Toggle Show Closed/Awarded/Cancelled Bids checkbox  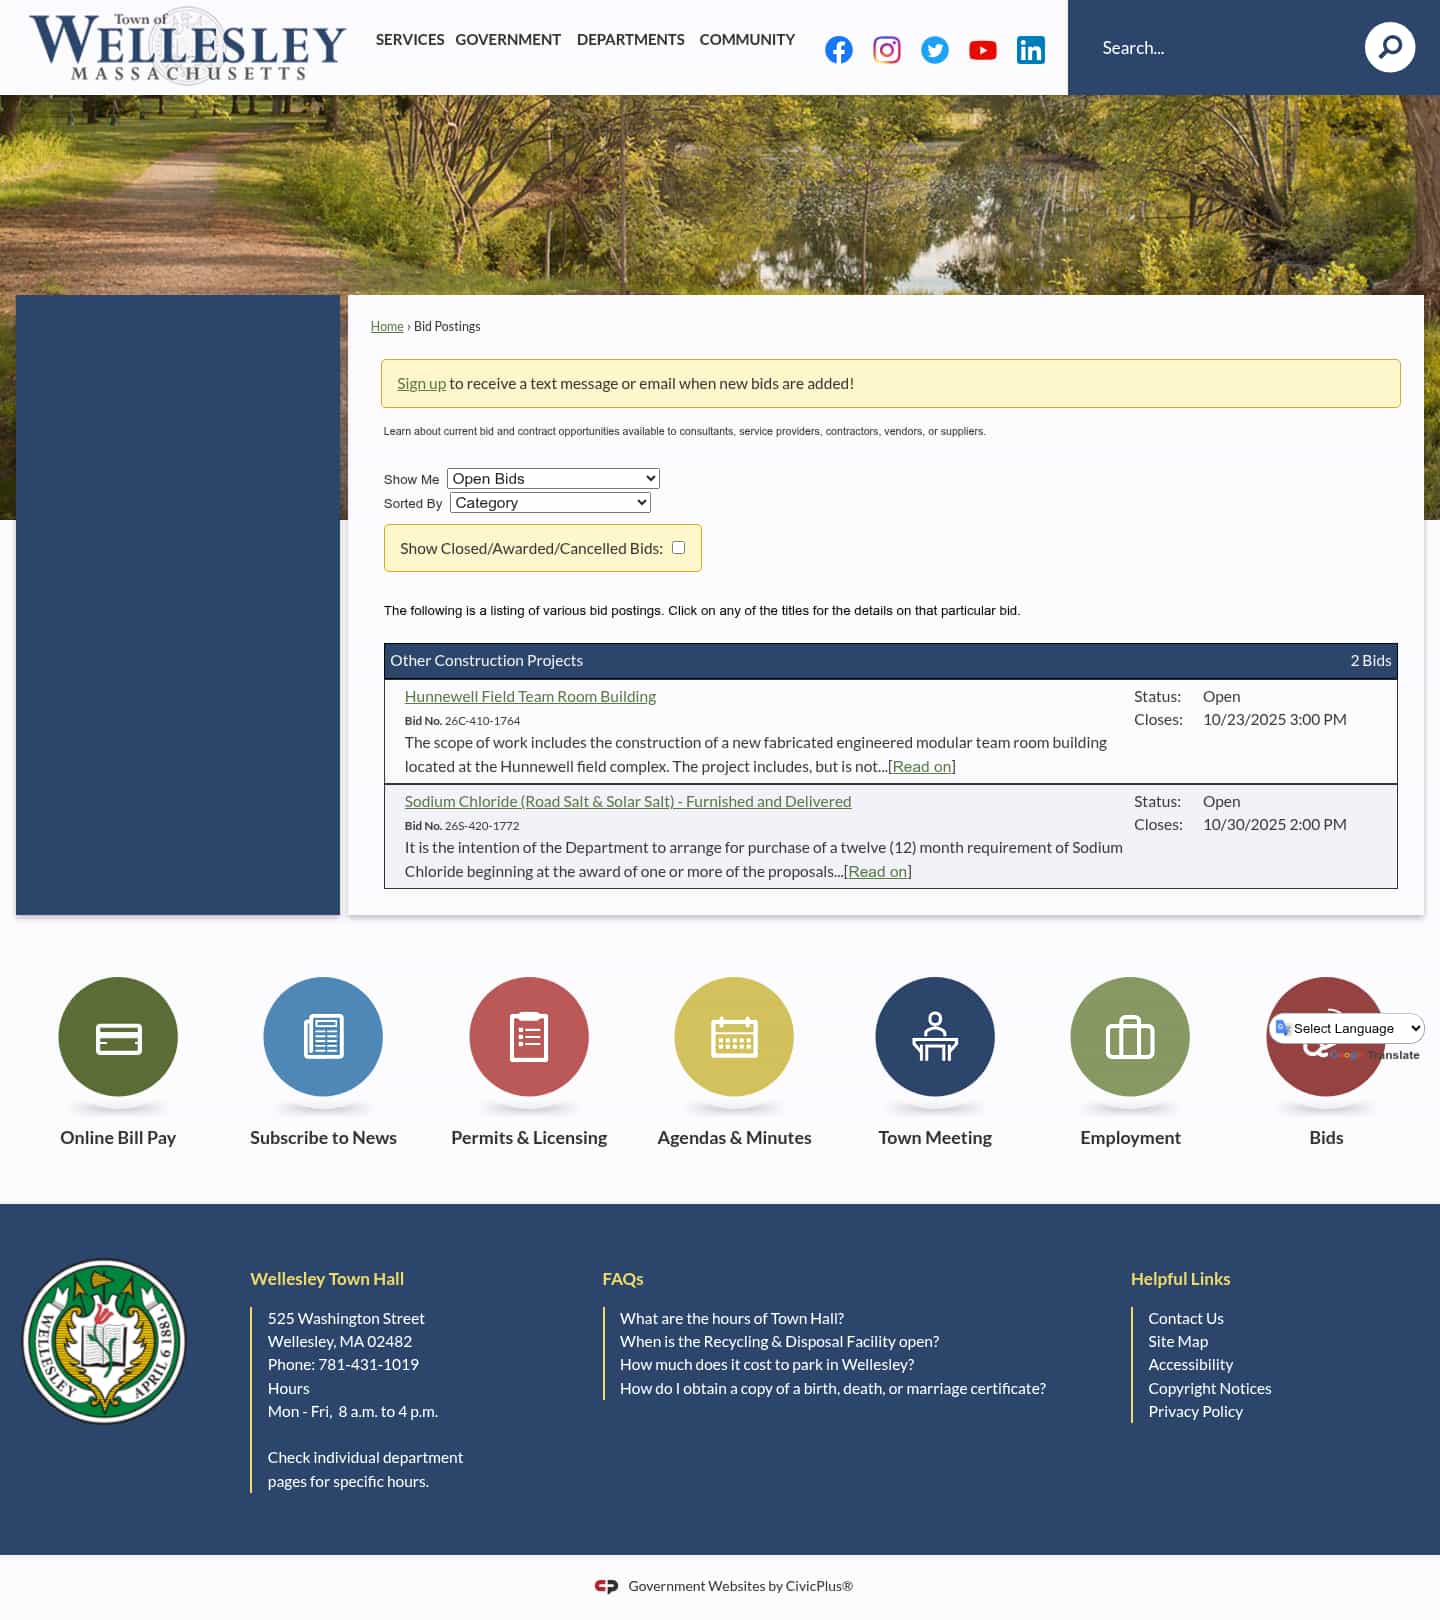tap(678, 548)
